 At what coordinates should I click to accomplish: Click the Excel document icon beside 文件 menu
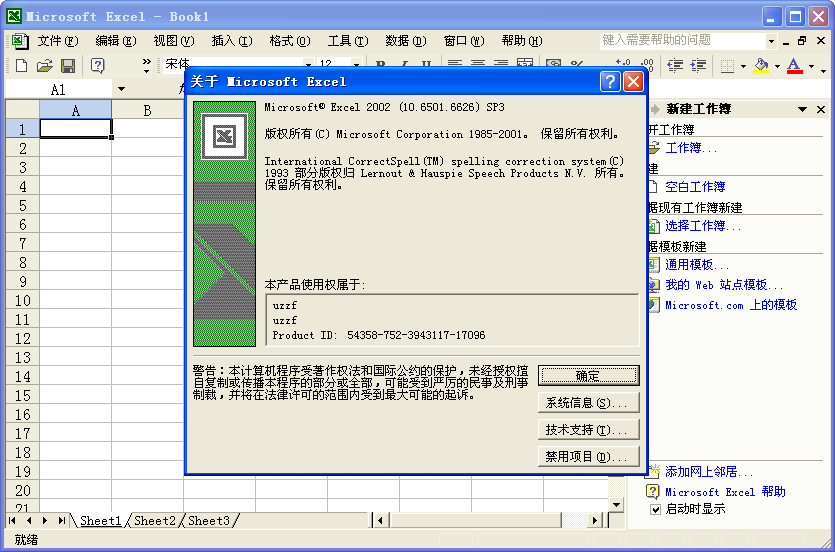click(20, 41)
